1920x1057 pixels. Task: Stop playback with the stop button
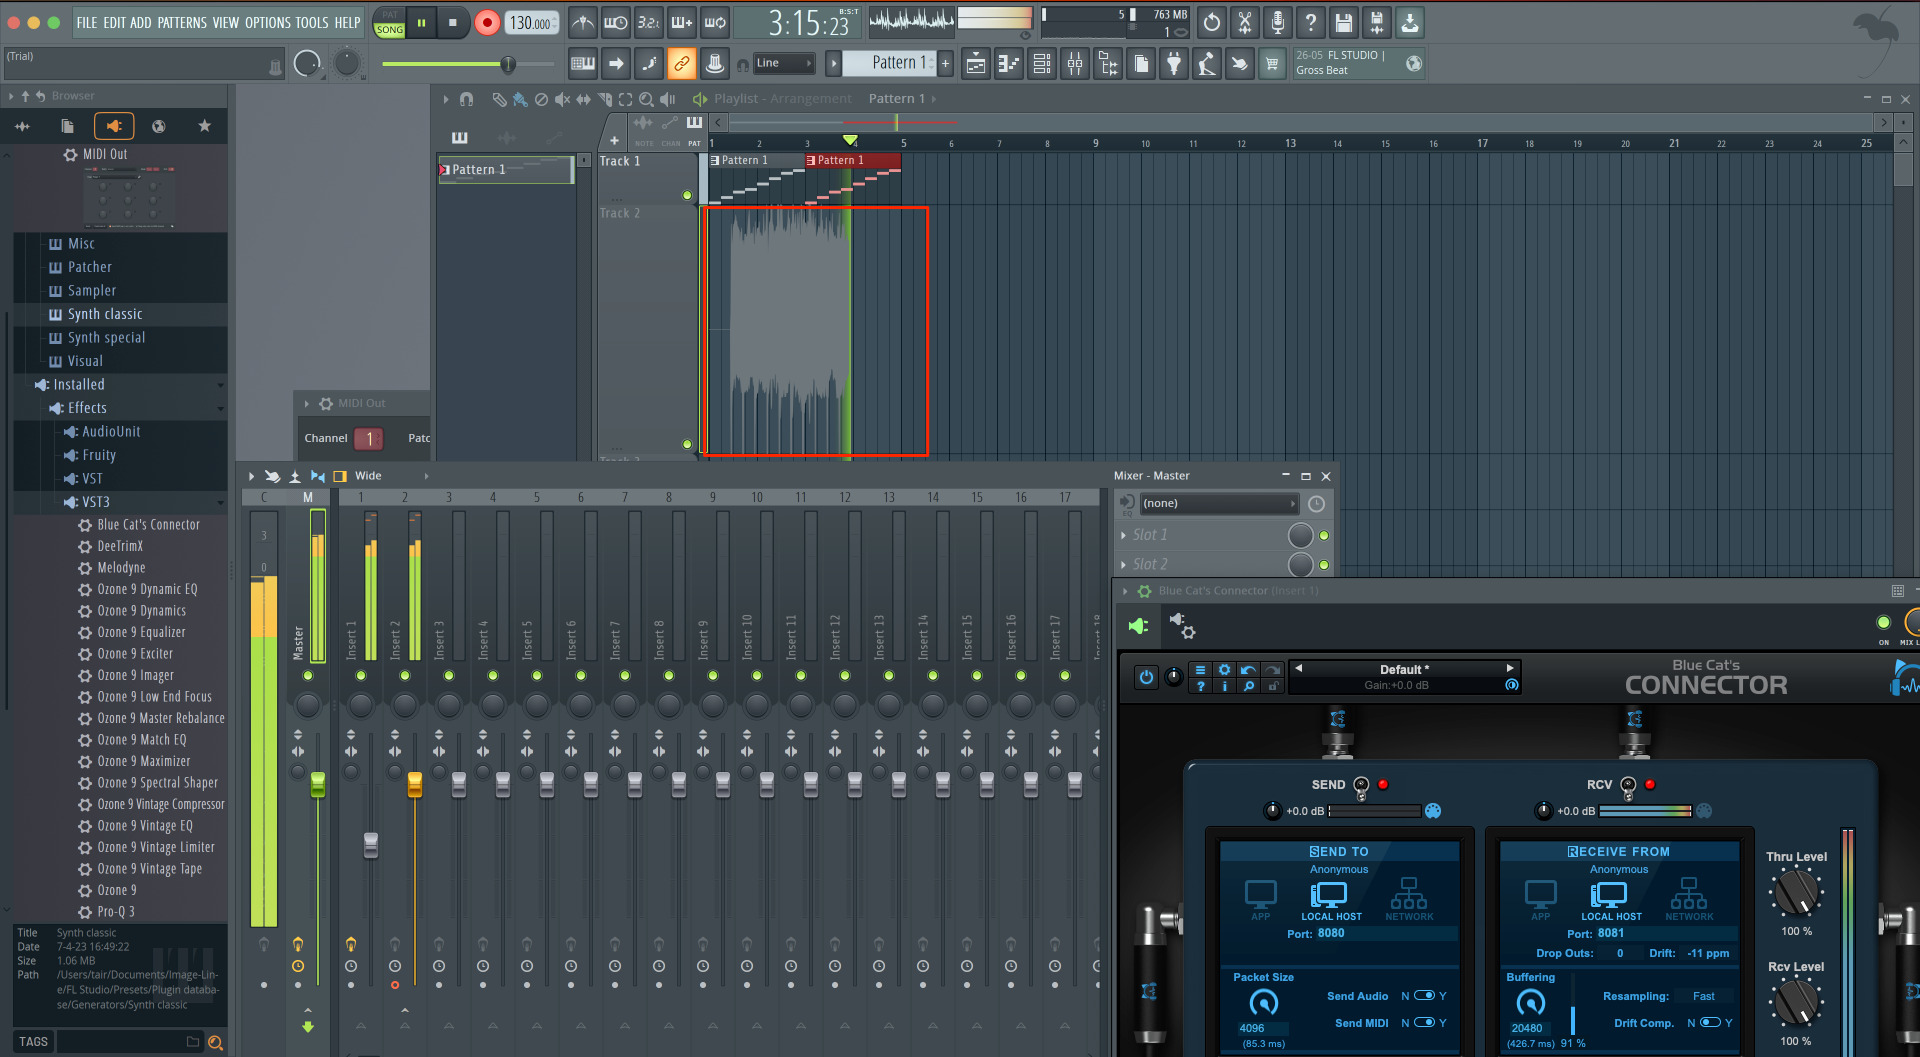click(453, 23)
